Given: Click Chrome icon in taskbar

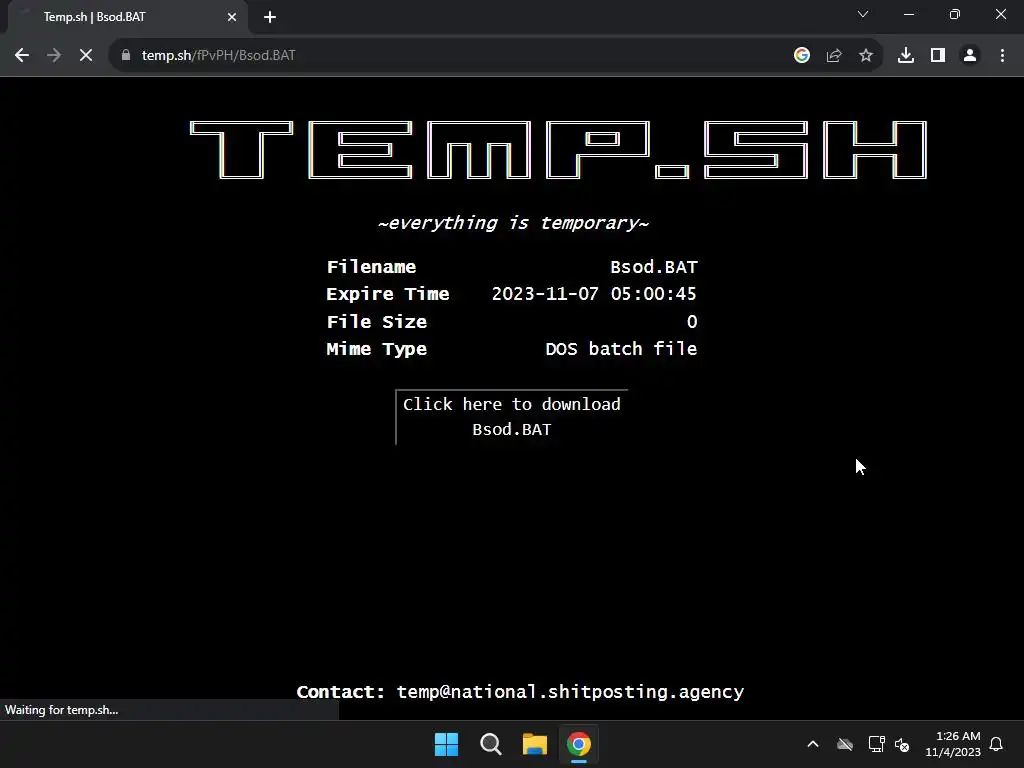Looking at the screenshot, I should pyautogui.click(x=579, y=744).
